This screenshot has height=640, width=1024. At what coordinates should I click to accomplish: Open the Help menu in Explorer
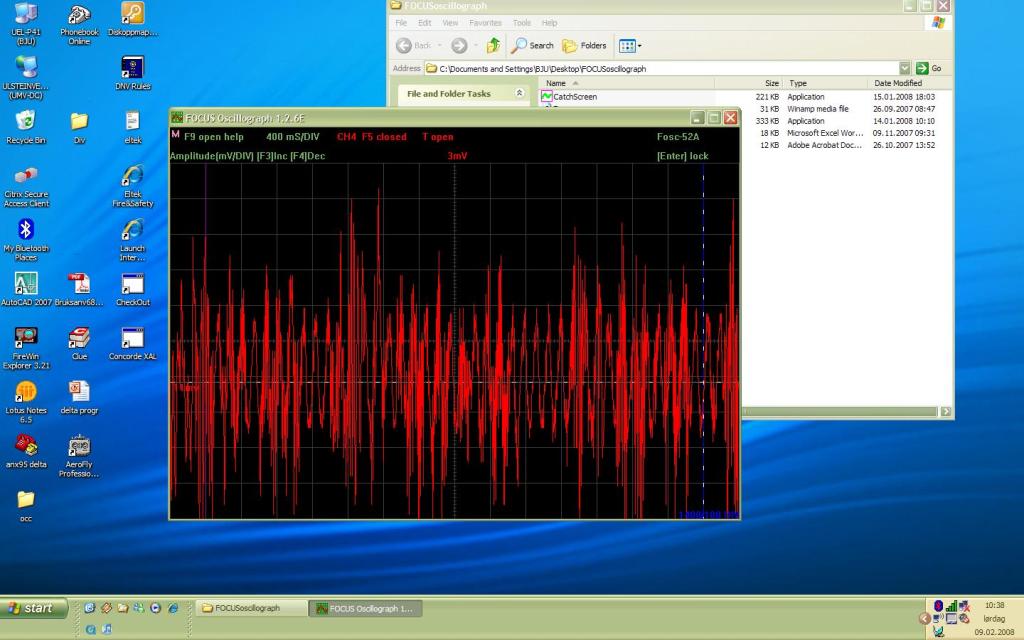(549, 23)
